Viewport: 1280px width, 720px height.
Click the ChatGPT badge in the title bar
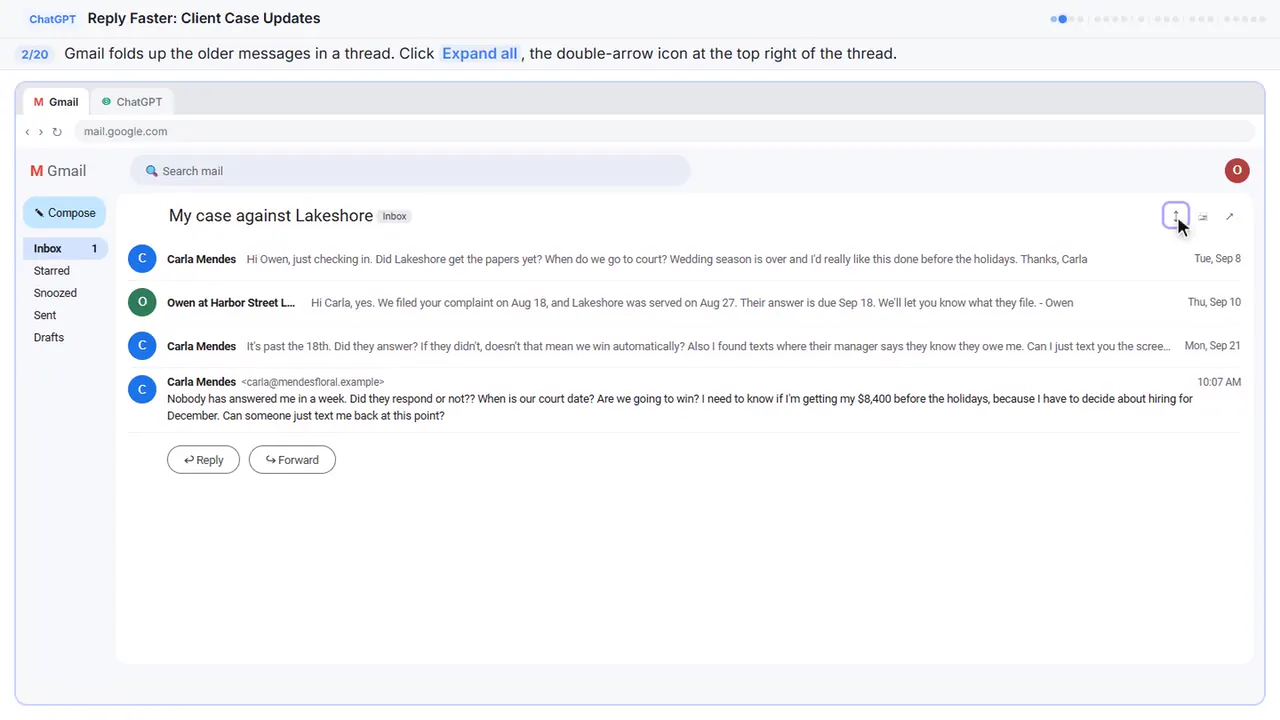(53, 19)
